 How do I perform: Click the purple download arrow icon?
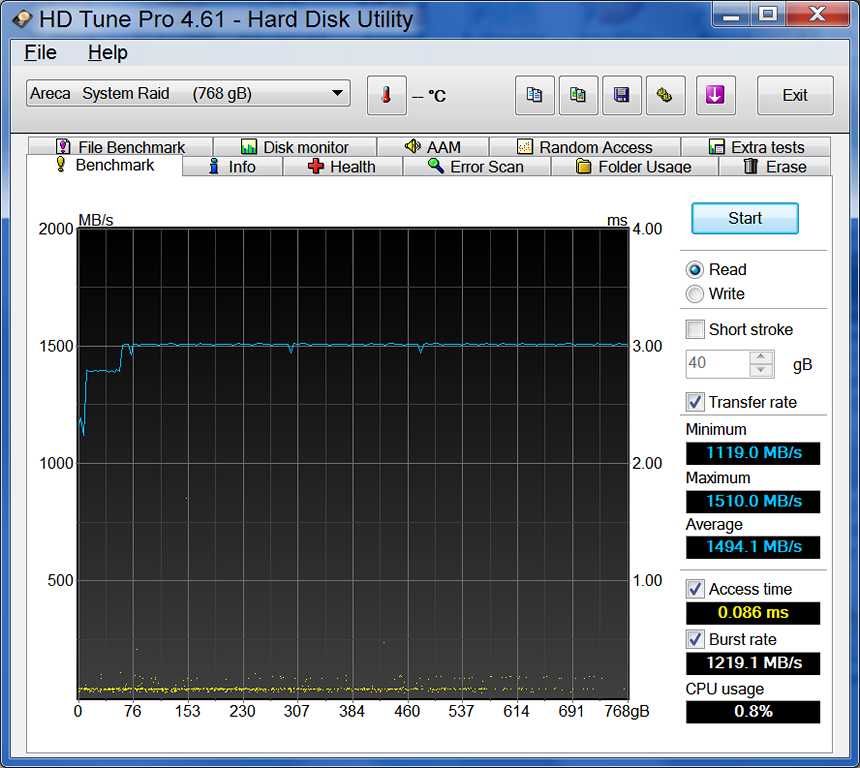[715, 95]
